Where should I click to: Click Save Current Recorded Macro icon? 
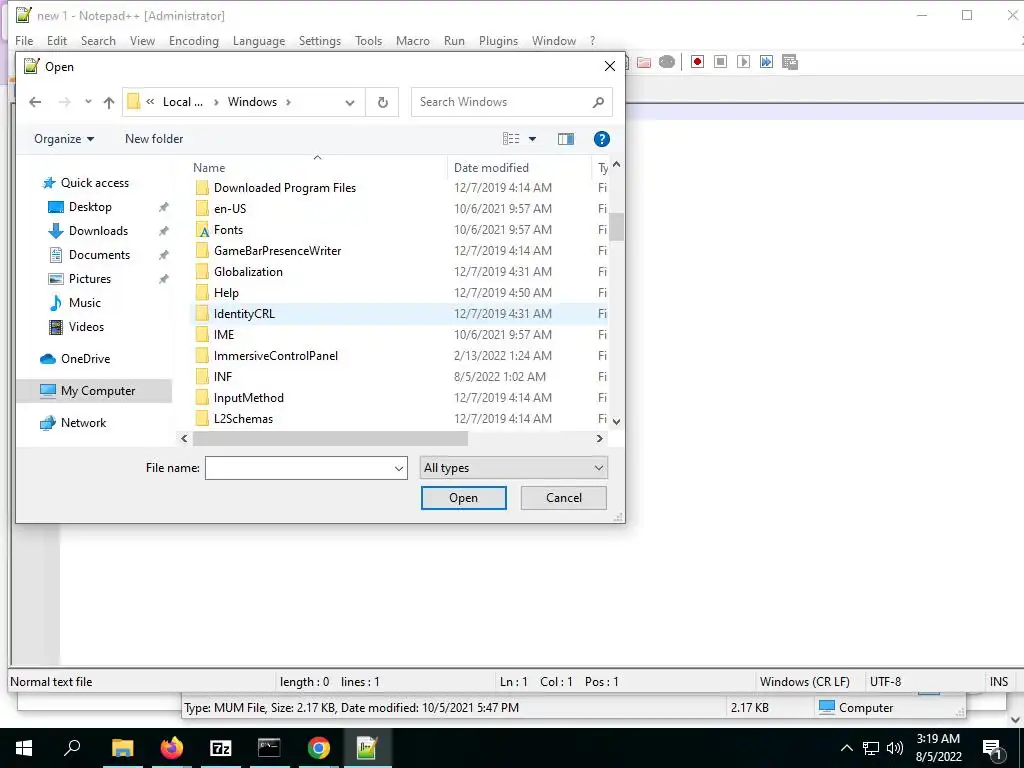tap(790, 62)
